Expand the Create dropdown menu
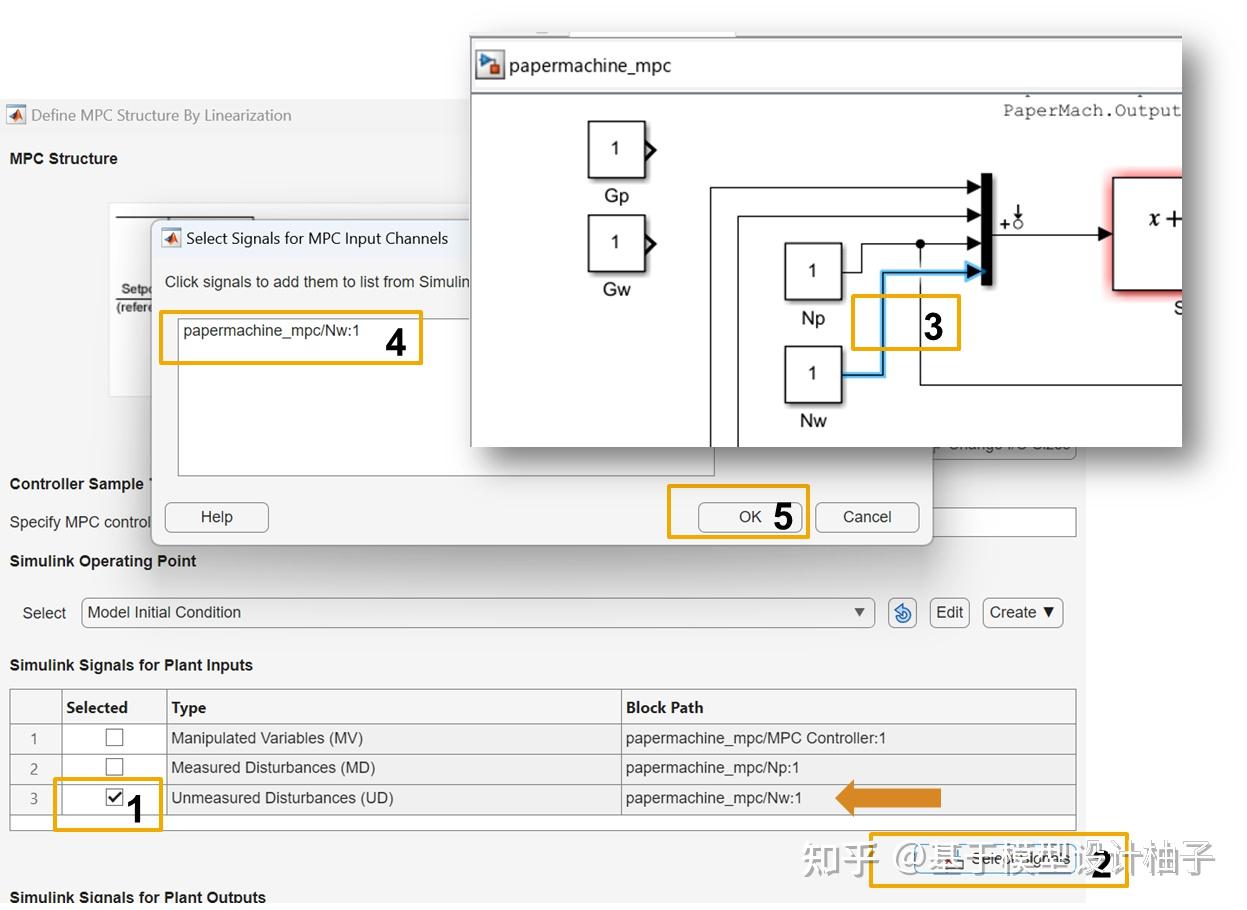Image resolution: width=1247 pixels, height=910 pixels. [1022, 612]
